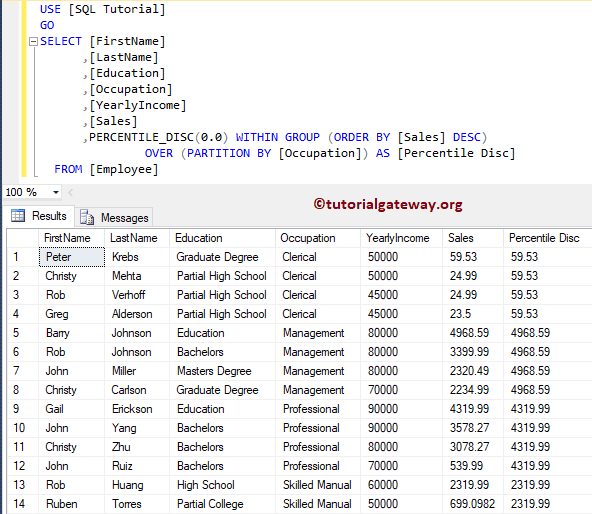
Task: Click the Yang last name cell
Action: click(x=137, y=428)
